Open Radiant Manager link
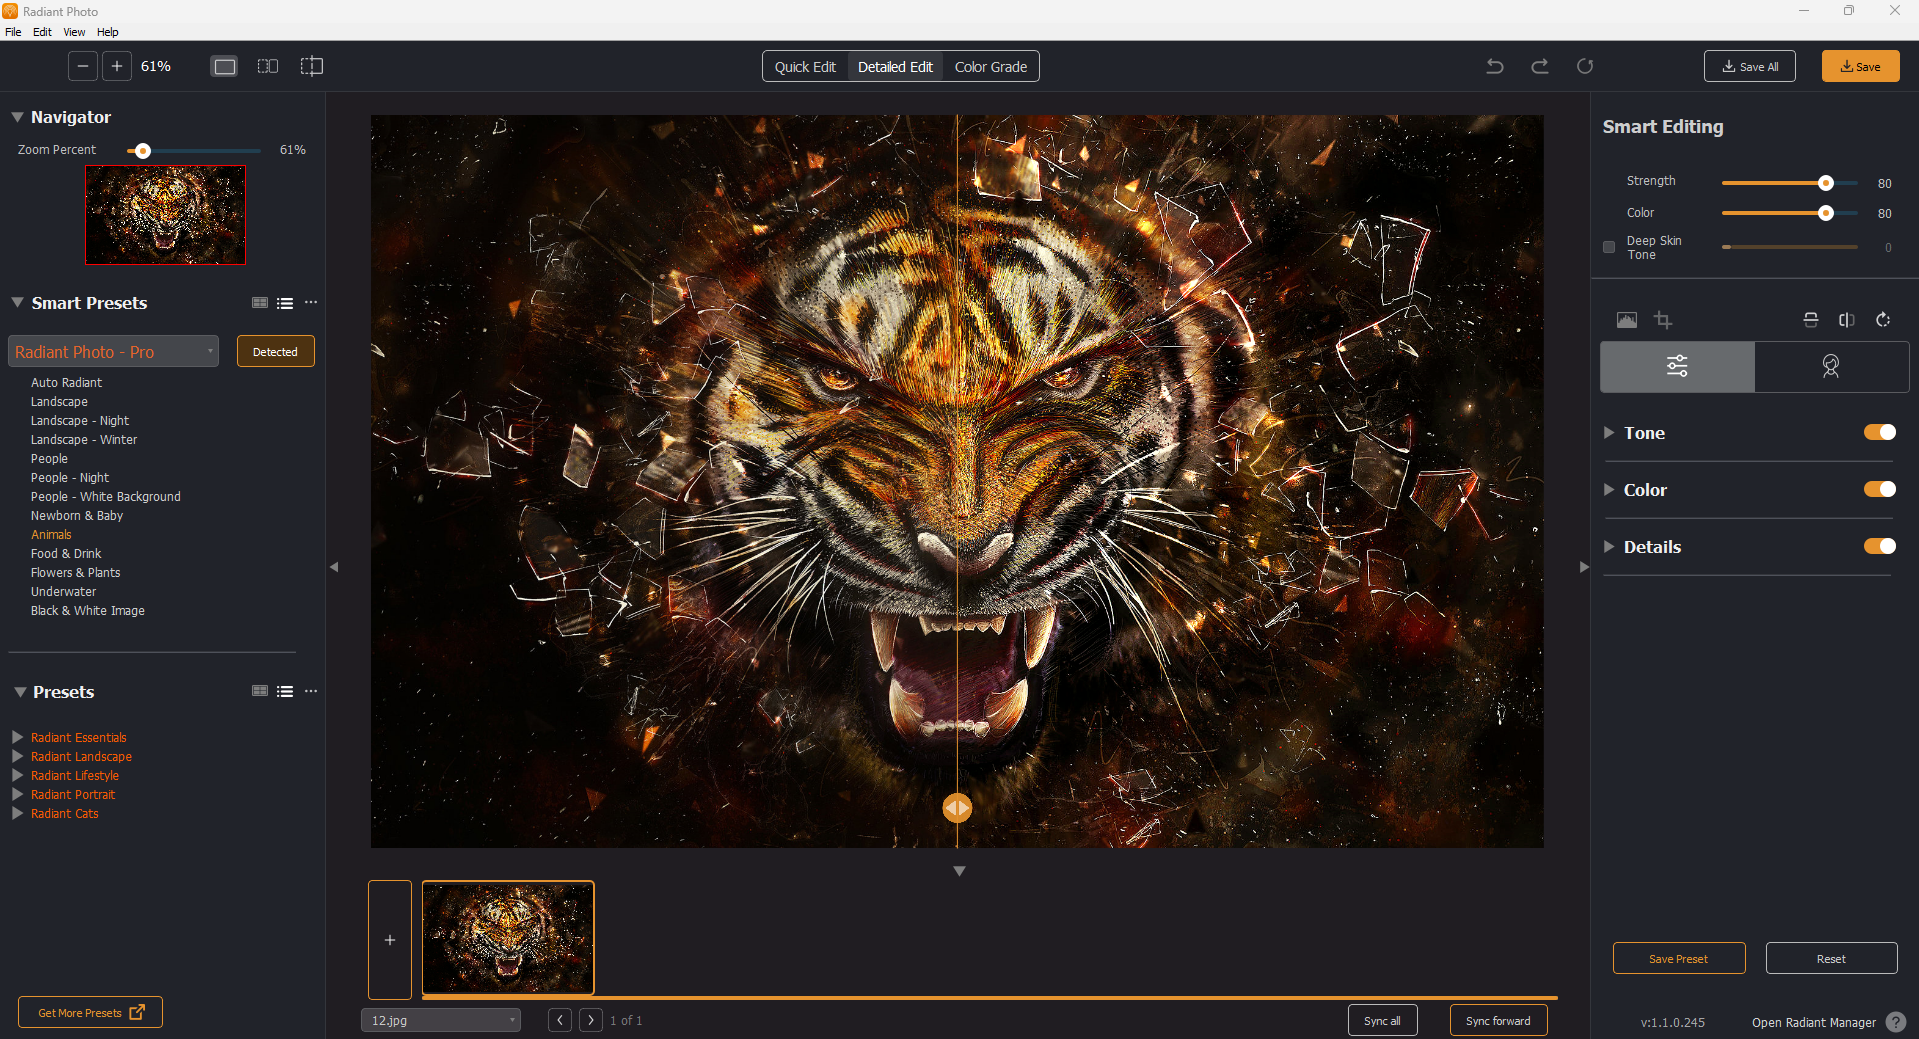1919x1039 pixels. [1814, 1022]
